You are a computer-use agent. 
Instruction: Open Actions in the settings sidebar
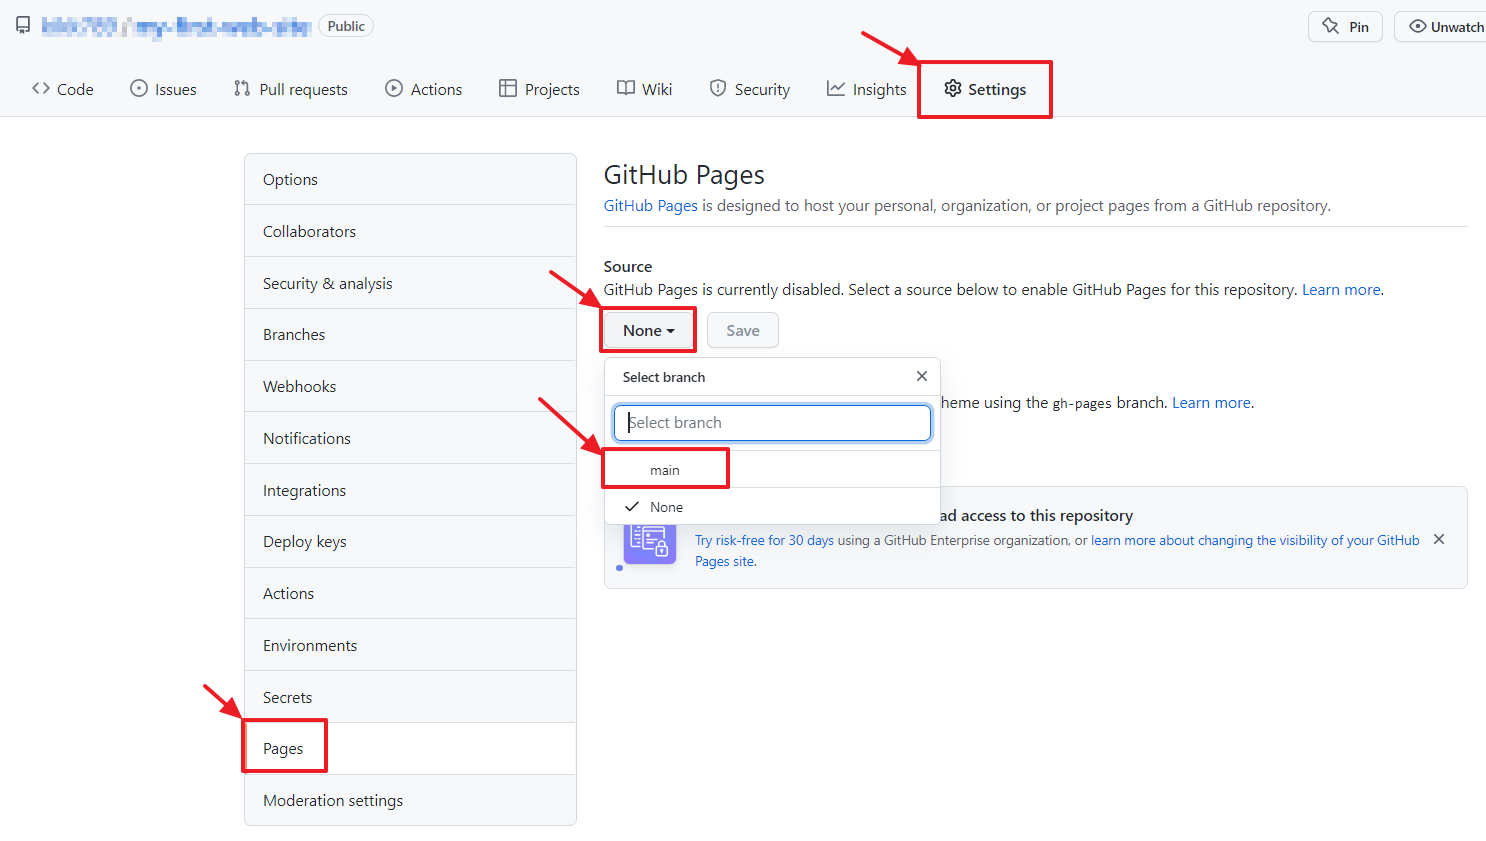pos(410,594)
